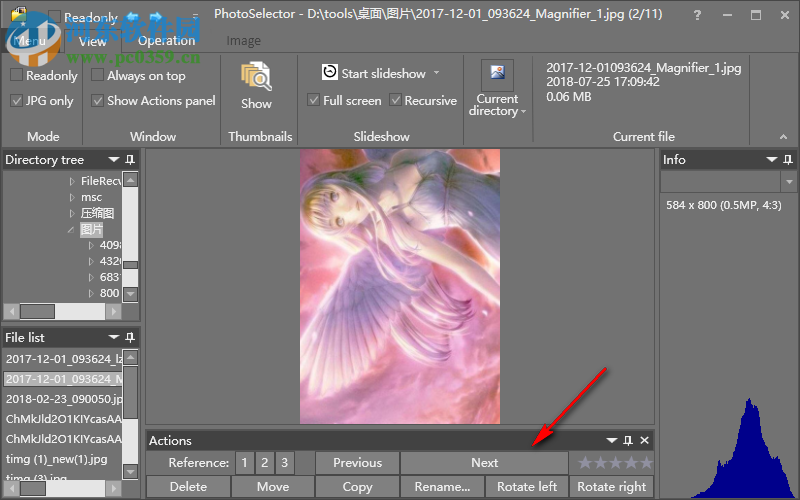The image size is (800, 500).
Task: Select the 图片 folder in the tree
Action: click(91, 230)
